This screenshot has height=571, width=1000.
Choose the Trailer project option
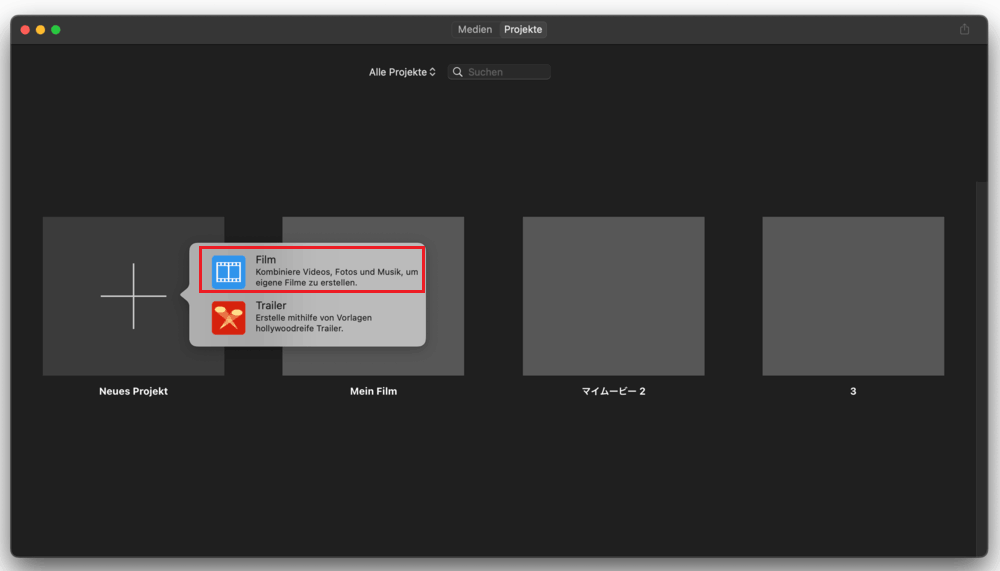coord(312,317)
